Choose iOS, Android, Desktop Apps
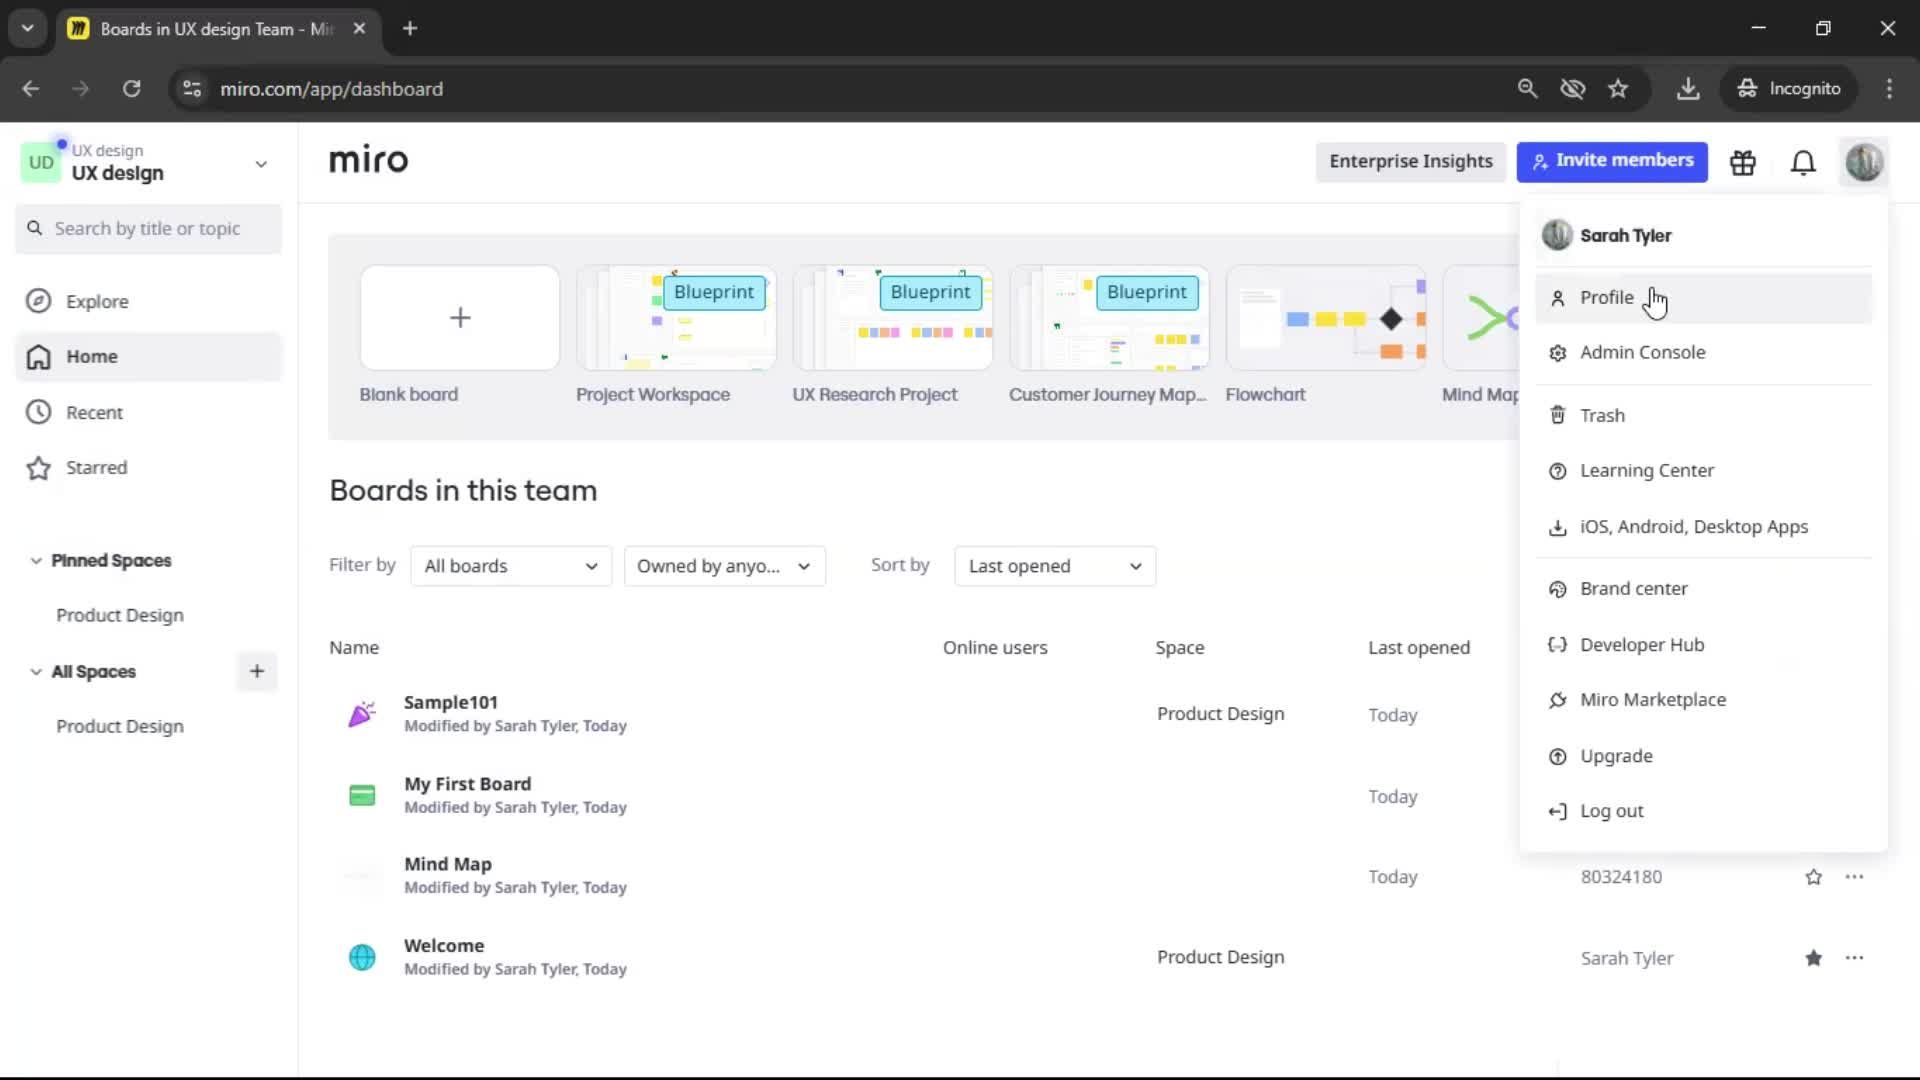1920x1080 pixels. (1703, 527)
